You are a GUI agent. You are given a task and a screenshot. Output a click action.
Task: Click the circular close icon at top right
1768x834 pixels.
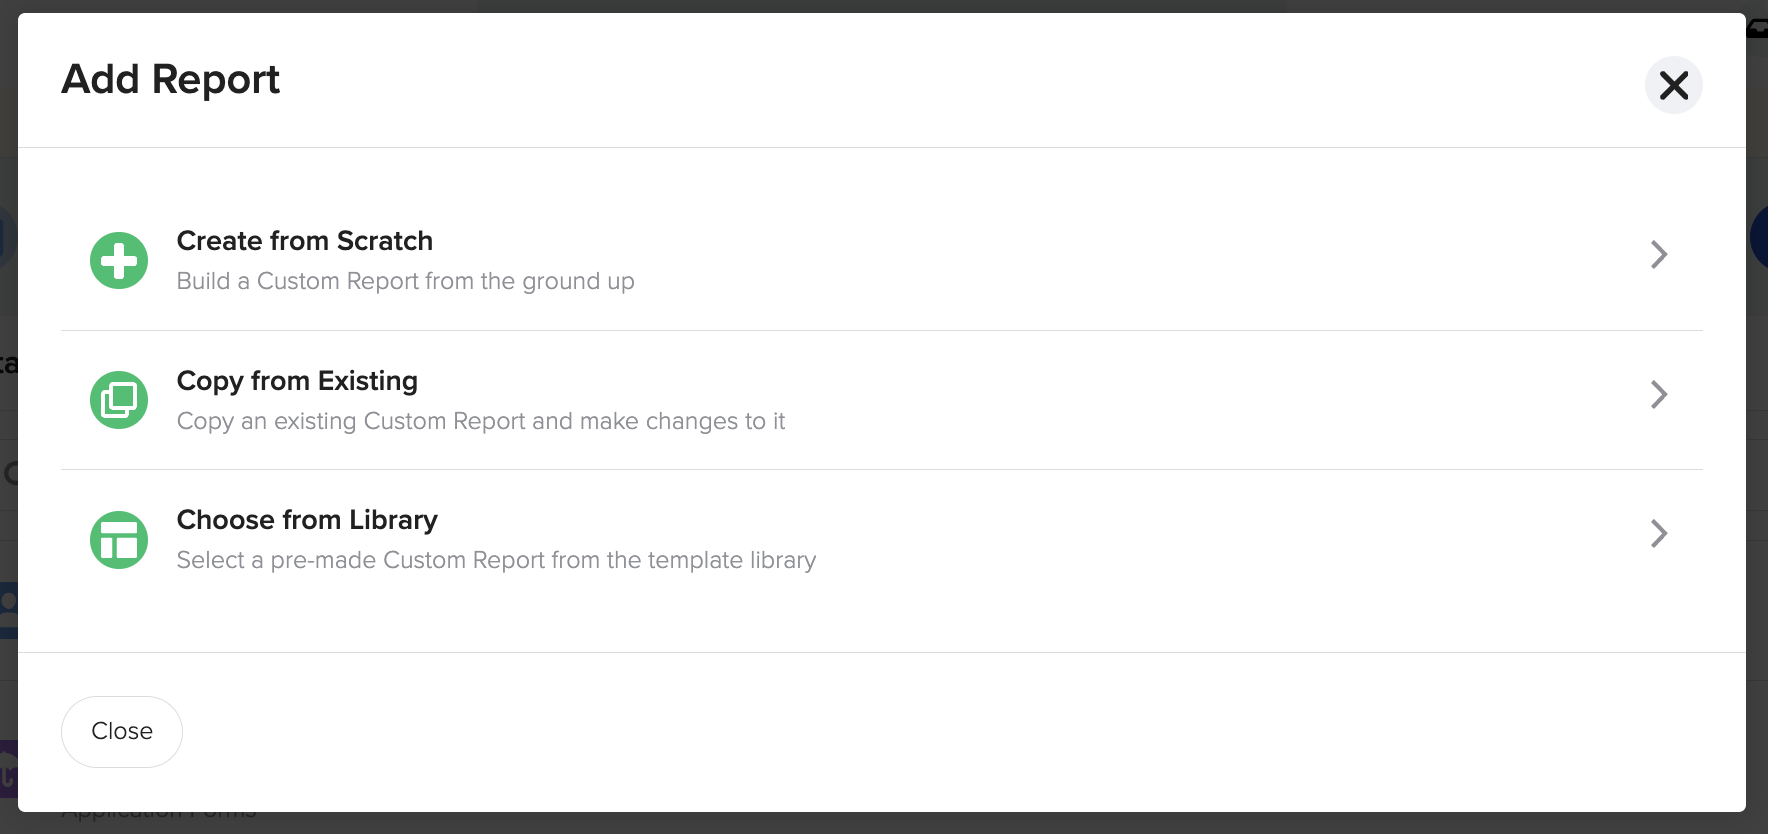point(1673,86)
